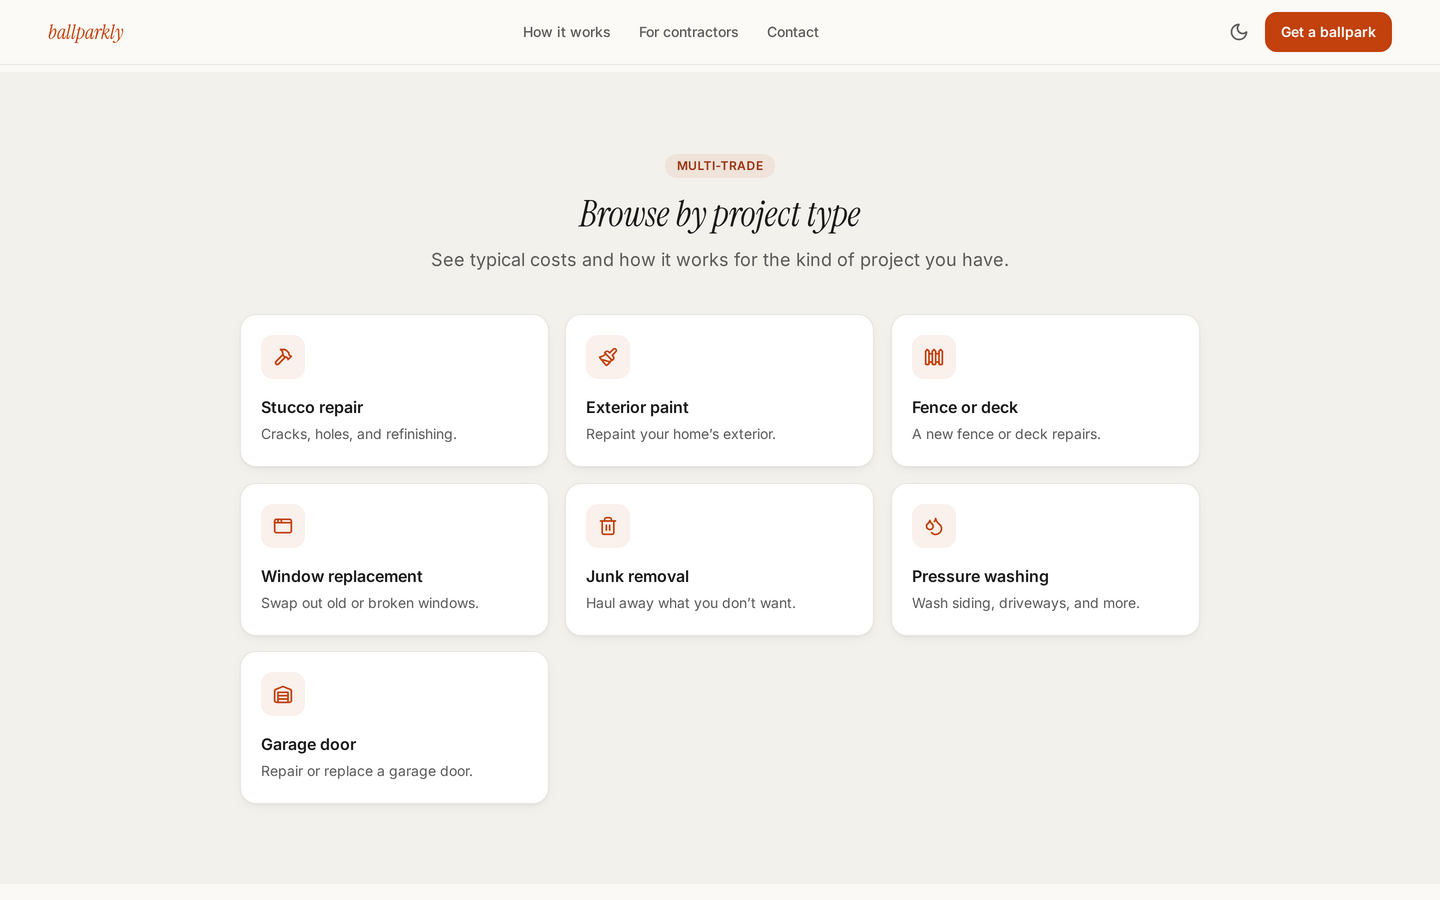Image resolution: width=1440 pixels, height=900 pixels.
Task: Click the Get a ballpark button
Action: 1328,32
